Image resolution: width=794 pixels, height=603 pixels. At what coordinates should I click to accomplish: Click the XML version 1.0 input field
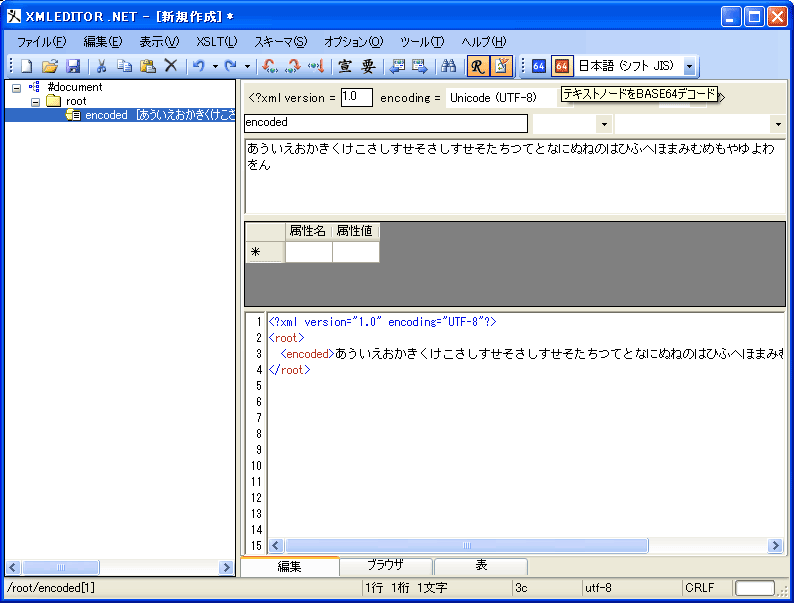tap(356, 97)
